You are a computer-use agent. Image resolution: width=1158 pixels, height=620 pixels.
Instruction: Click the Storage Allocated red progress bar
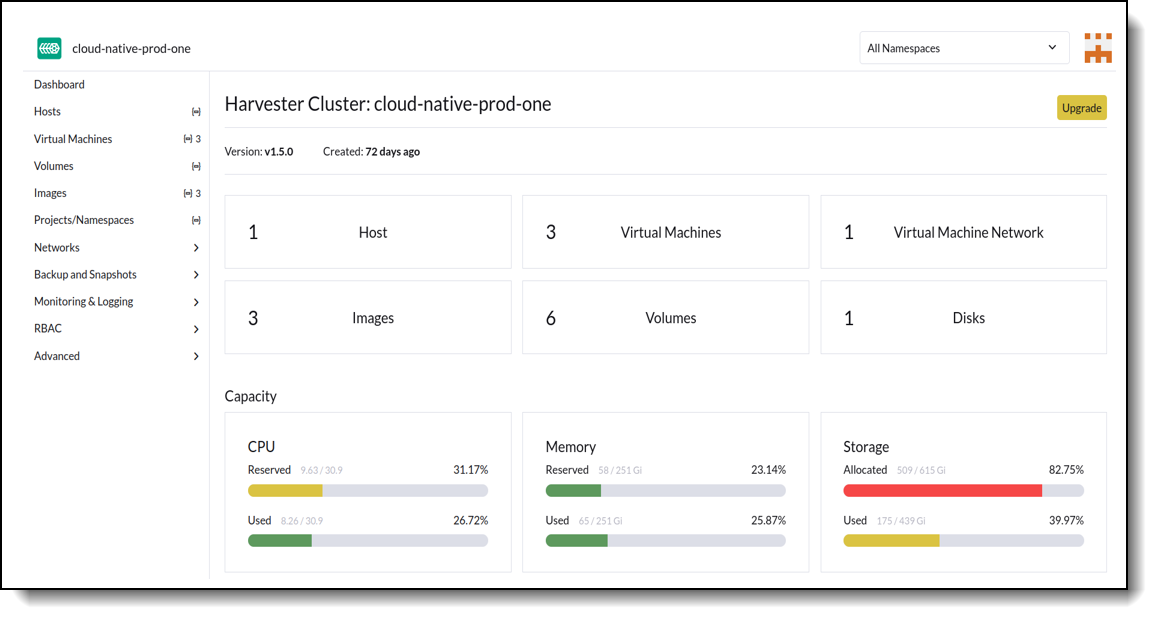963,491
